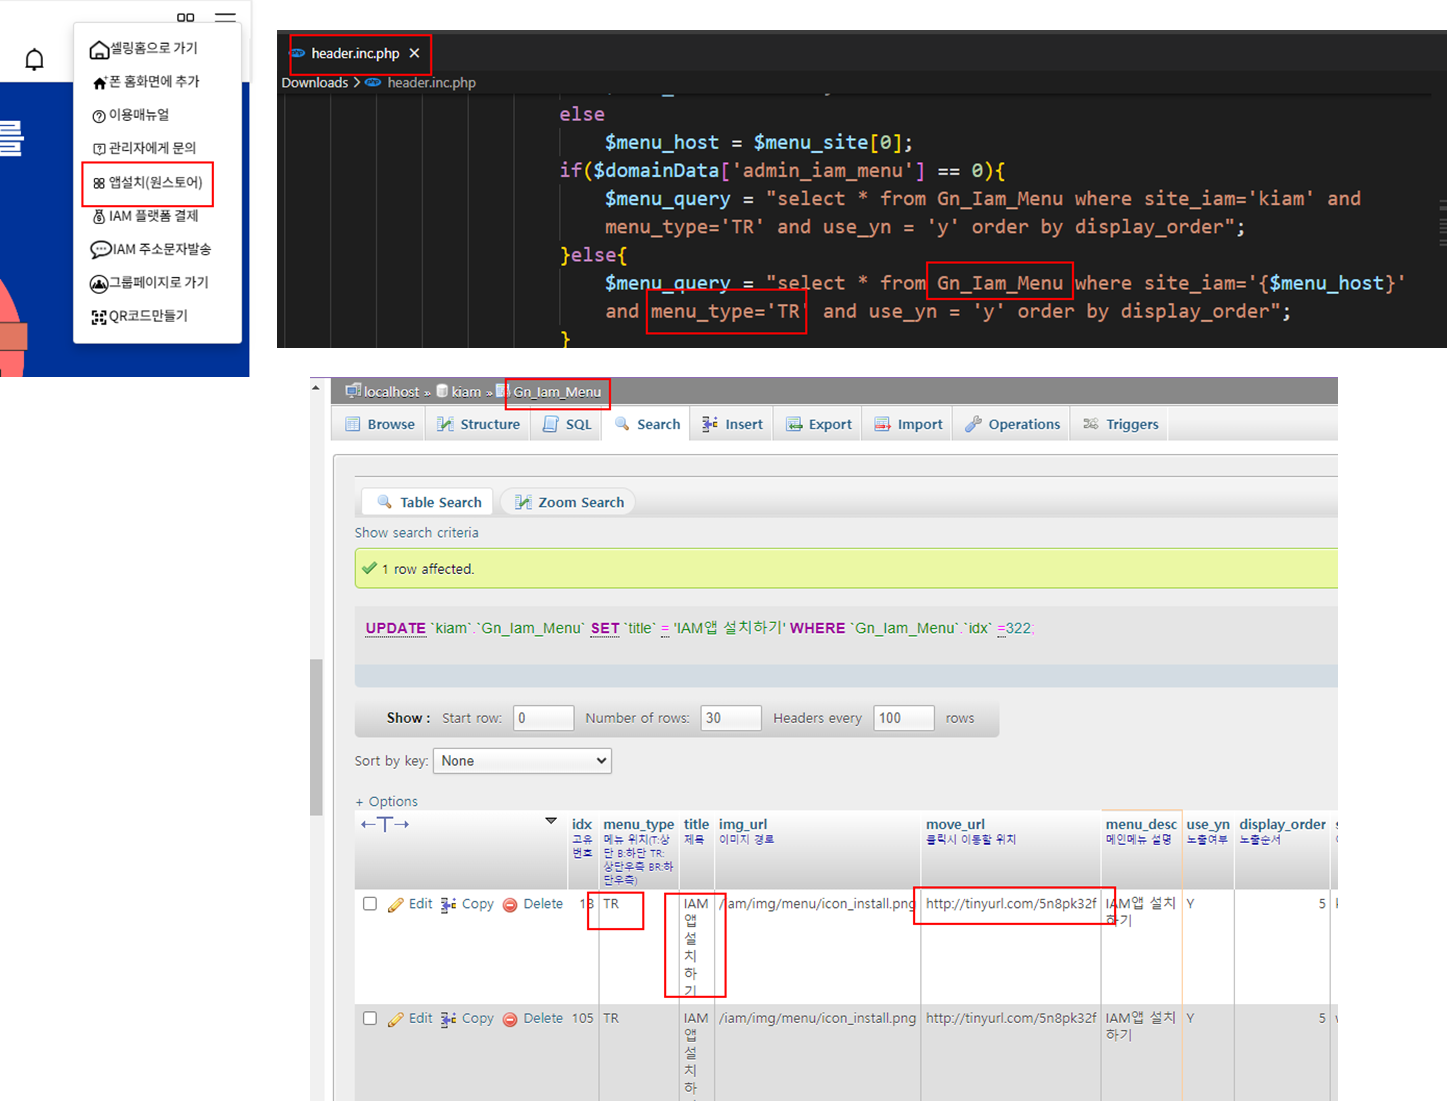This screenshot has width=1447, height=1101.
Task: Click the Gn_Iam_Menu breadcrumb link
Action: pos(557,392)
